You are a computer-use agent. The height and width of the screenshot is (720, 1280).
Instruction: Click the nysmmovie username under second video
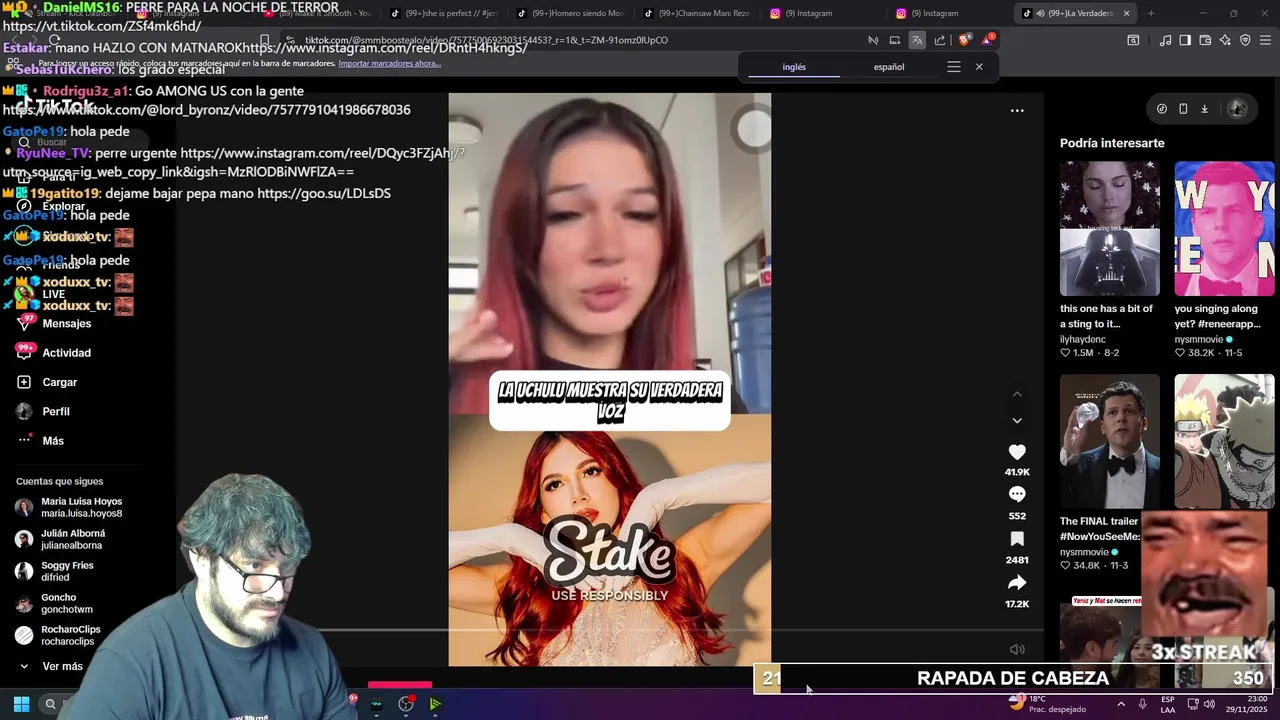tap(1201, 339)
